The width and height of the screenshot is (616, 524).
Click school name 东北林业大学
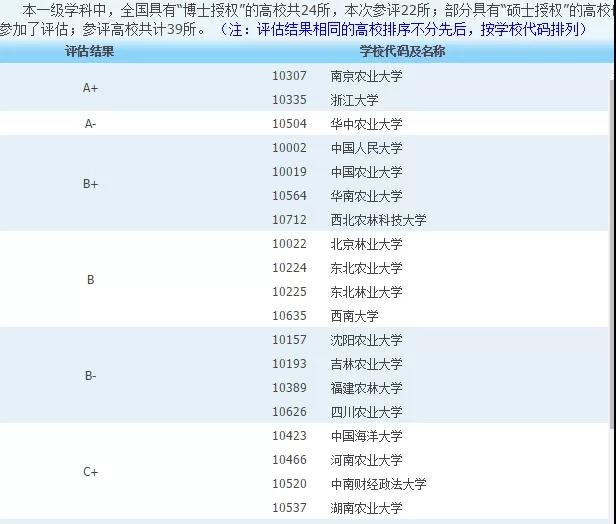367,292
